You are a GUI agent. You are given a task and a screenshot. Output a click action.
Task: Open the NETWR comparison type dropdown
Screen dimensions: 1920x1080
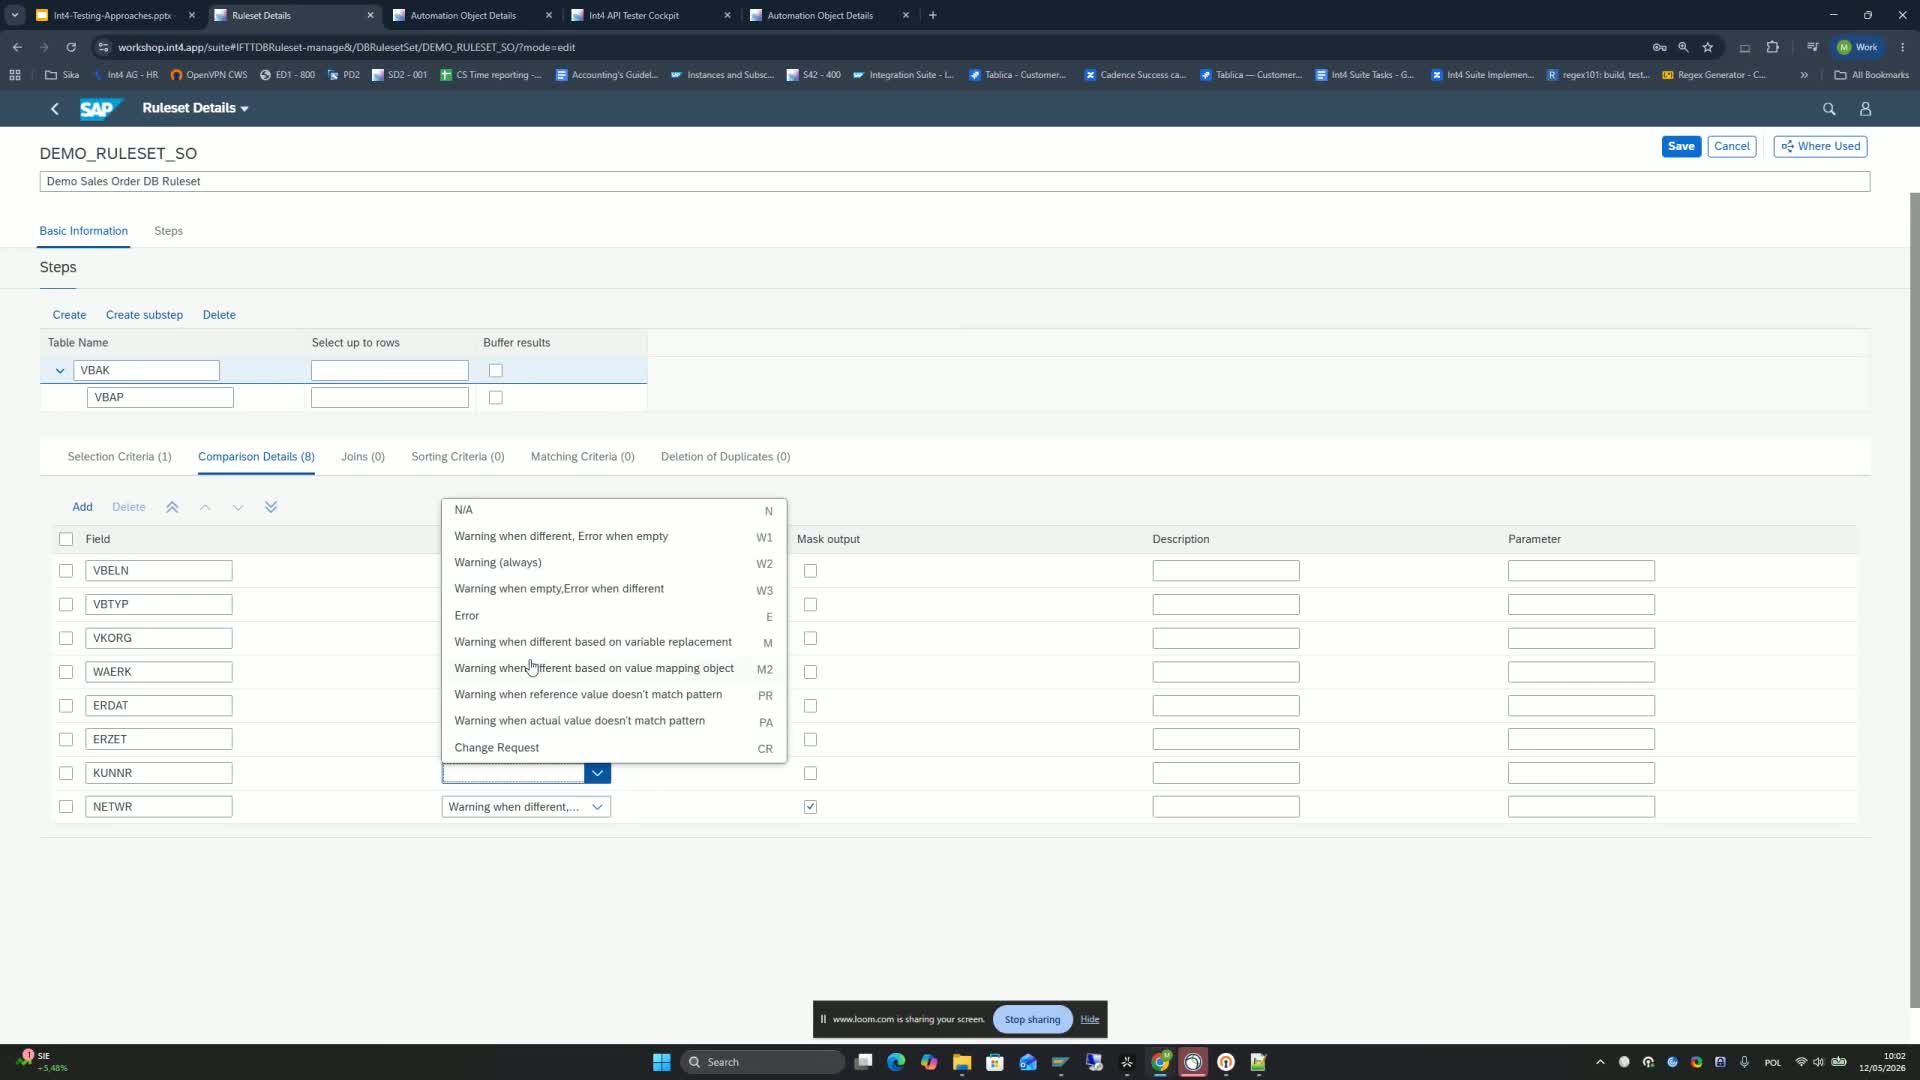[597, 807]
